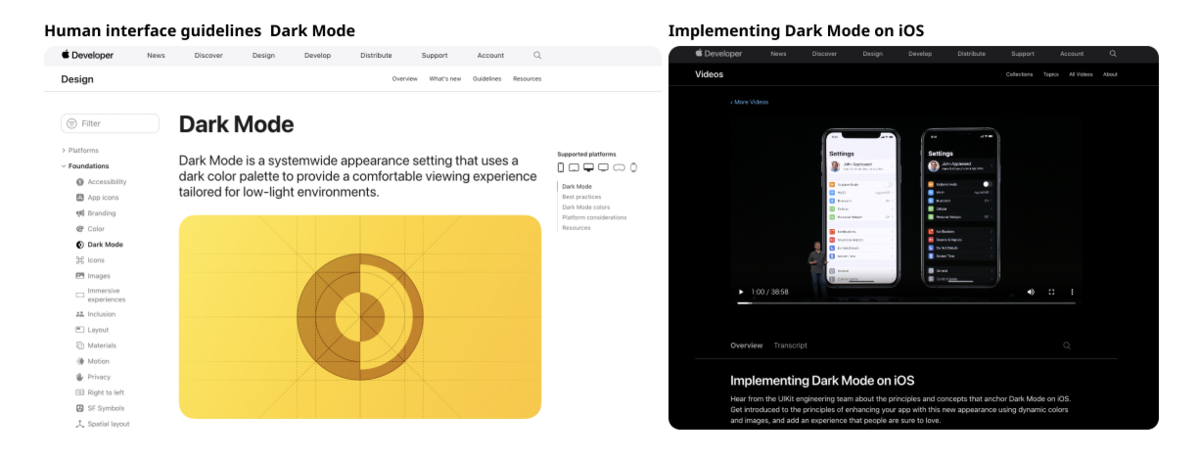Play the Implementing Dark Mode video

click(741, 292)
